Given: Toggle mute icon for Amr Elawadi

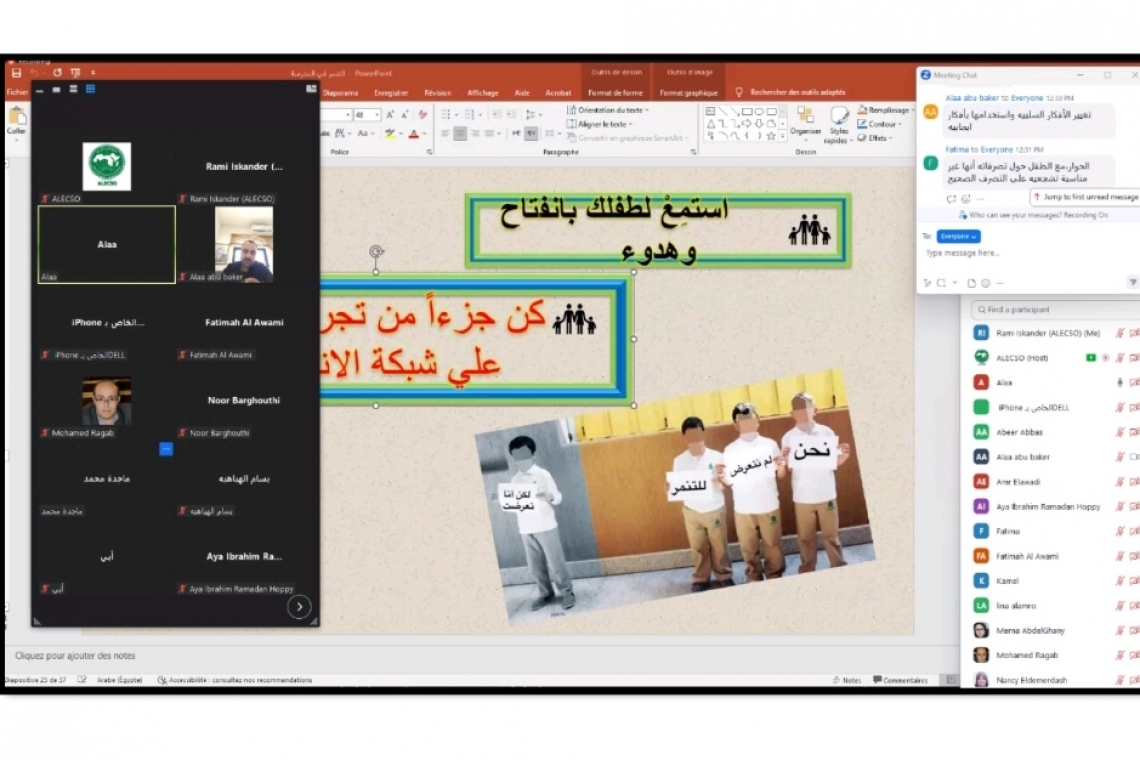Looking at the screenshot, I should 1120,481.
